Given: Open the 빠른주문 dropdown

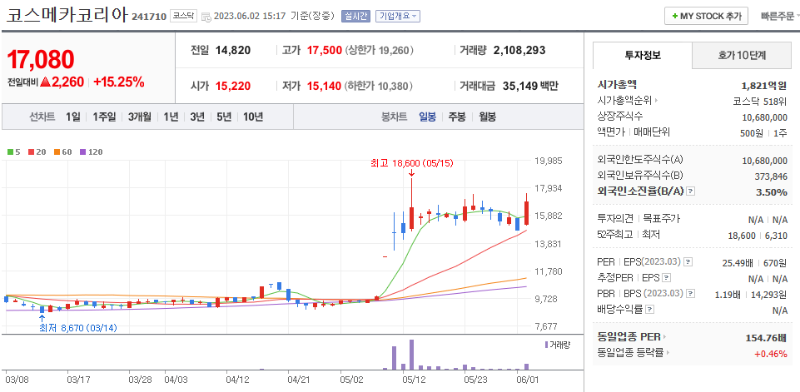Looking at the screenshot, I should tap(779, 16).
